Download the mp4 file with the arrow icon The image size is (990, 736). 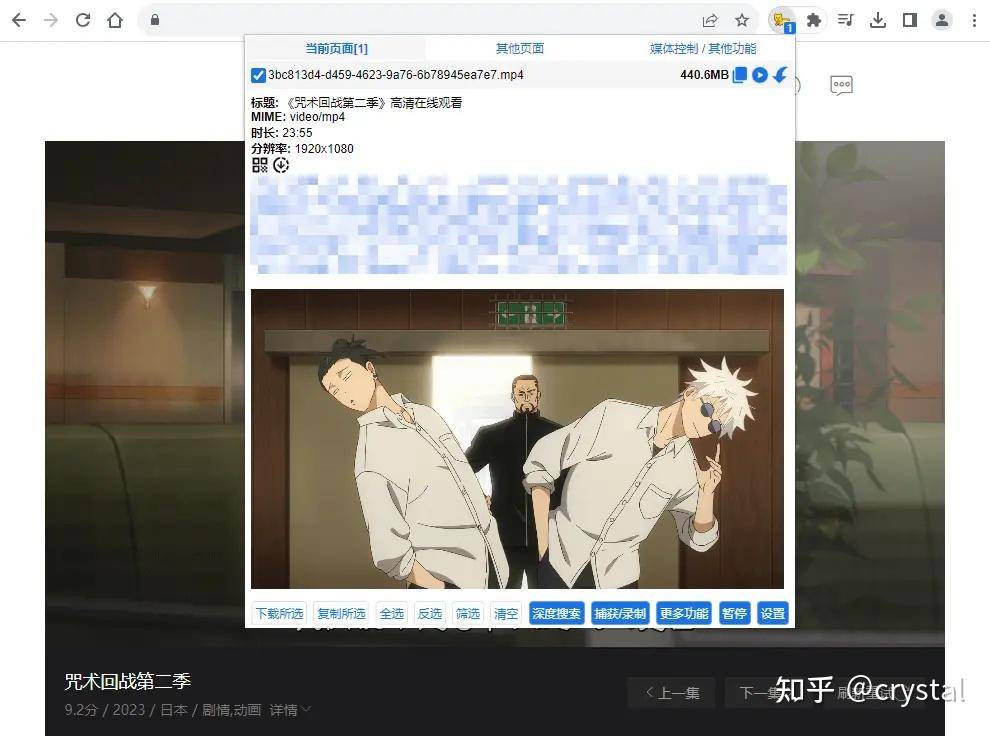[780, 74]
